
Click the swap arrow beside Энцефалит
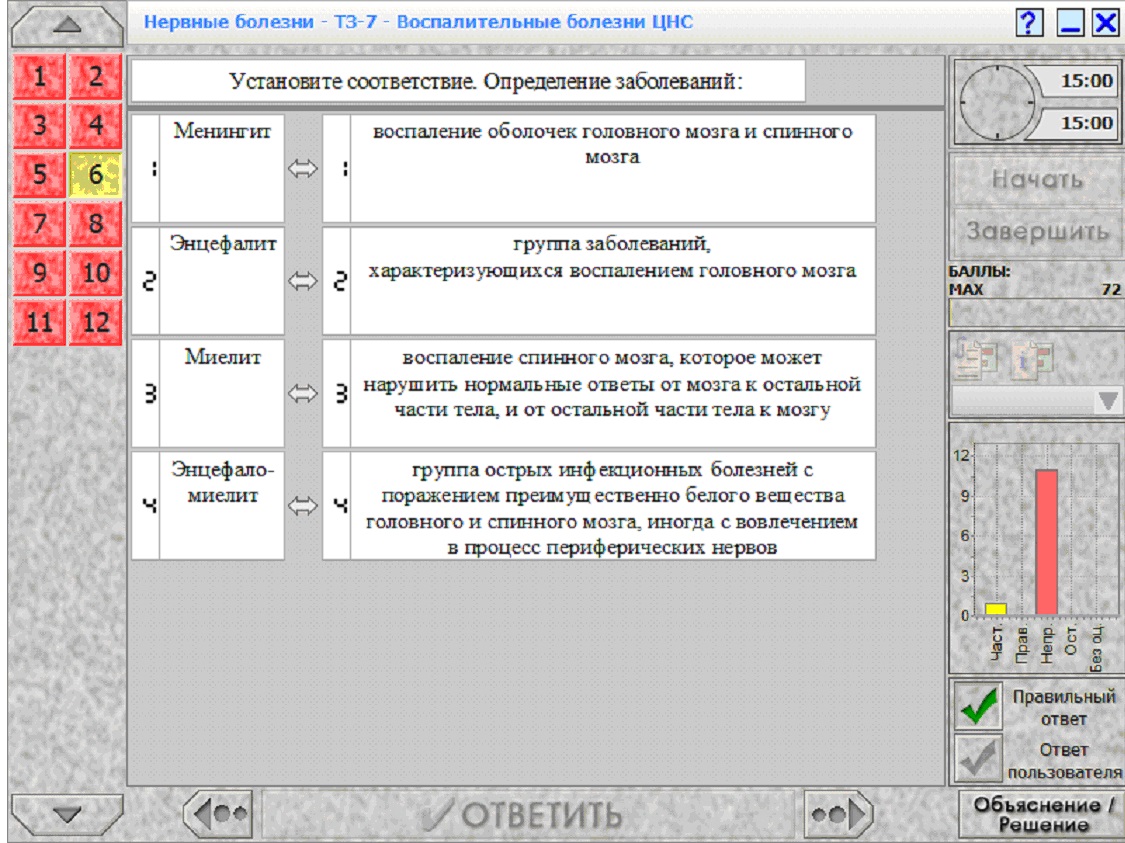303,281
